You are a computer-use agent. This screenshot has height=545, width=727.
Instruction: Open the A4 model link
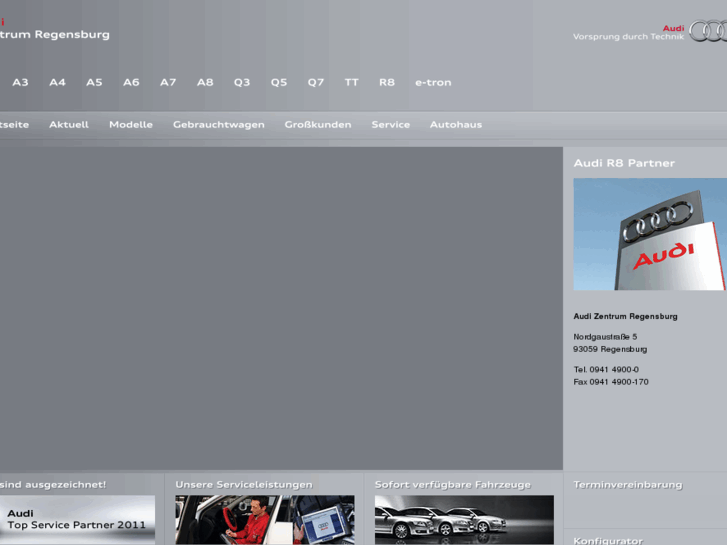(57, 83)
